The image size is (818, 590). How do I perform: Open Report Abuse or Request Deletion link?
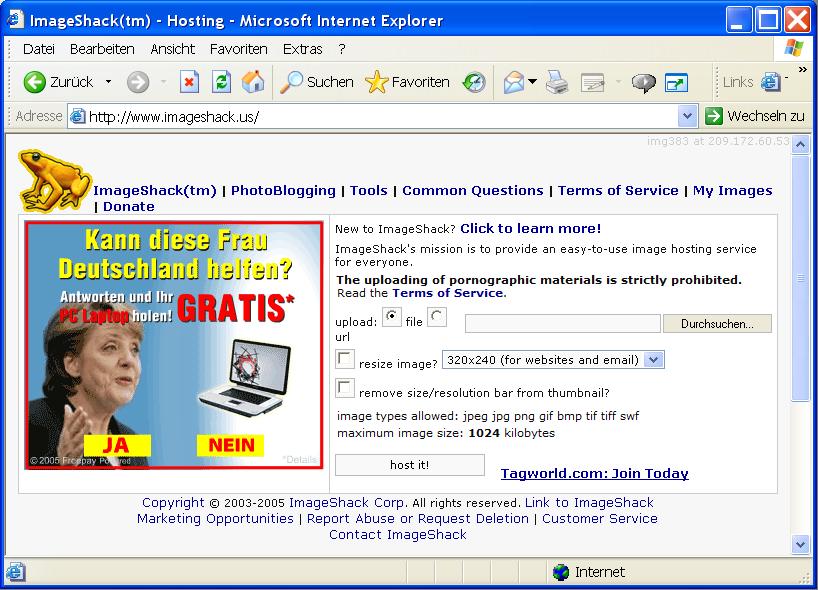pyautogui.click(x=418, y=519)
